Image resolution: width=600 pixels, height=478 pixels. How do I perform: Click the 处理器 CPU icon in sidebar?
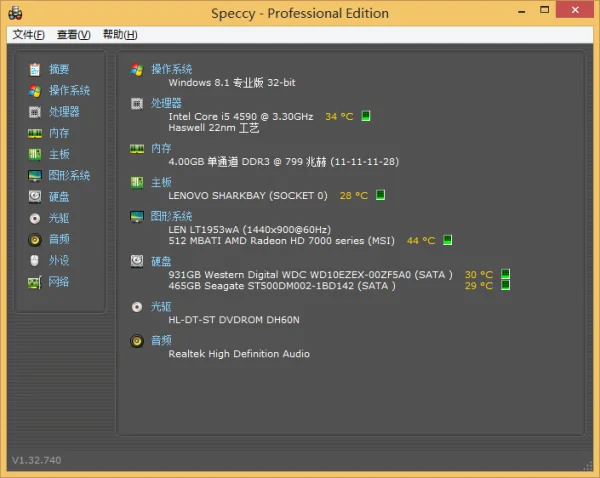(35, 112)
